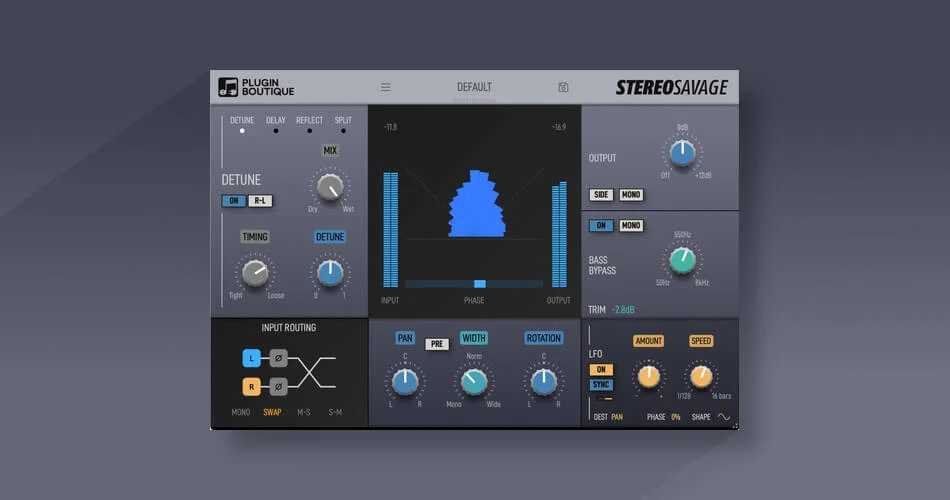950x500 pixels.
Task: Click the WIDTH label button
Action: click(474, 338)
